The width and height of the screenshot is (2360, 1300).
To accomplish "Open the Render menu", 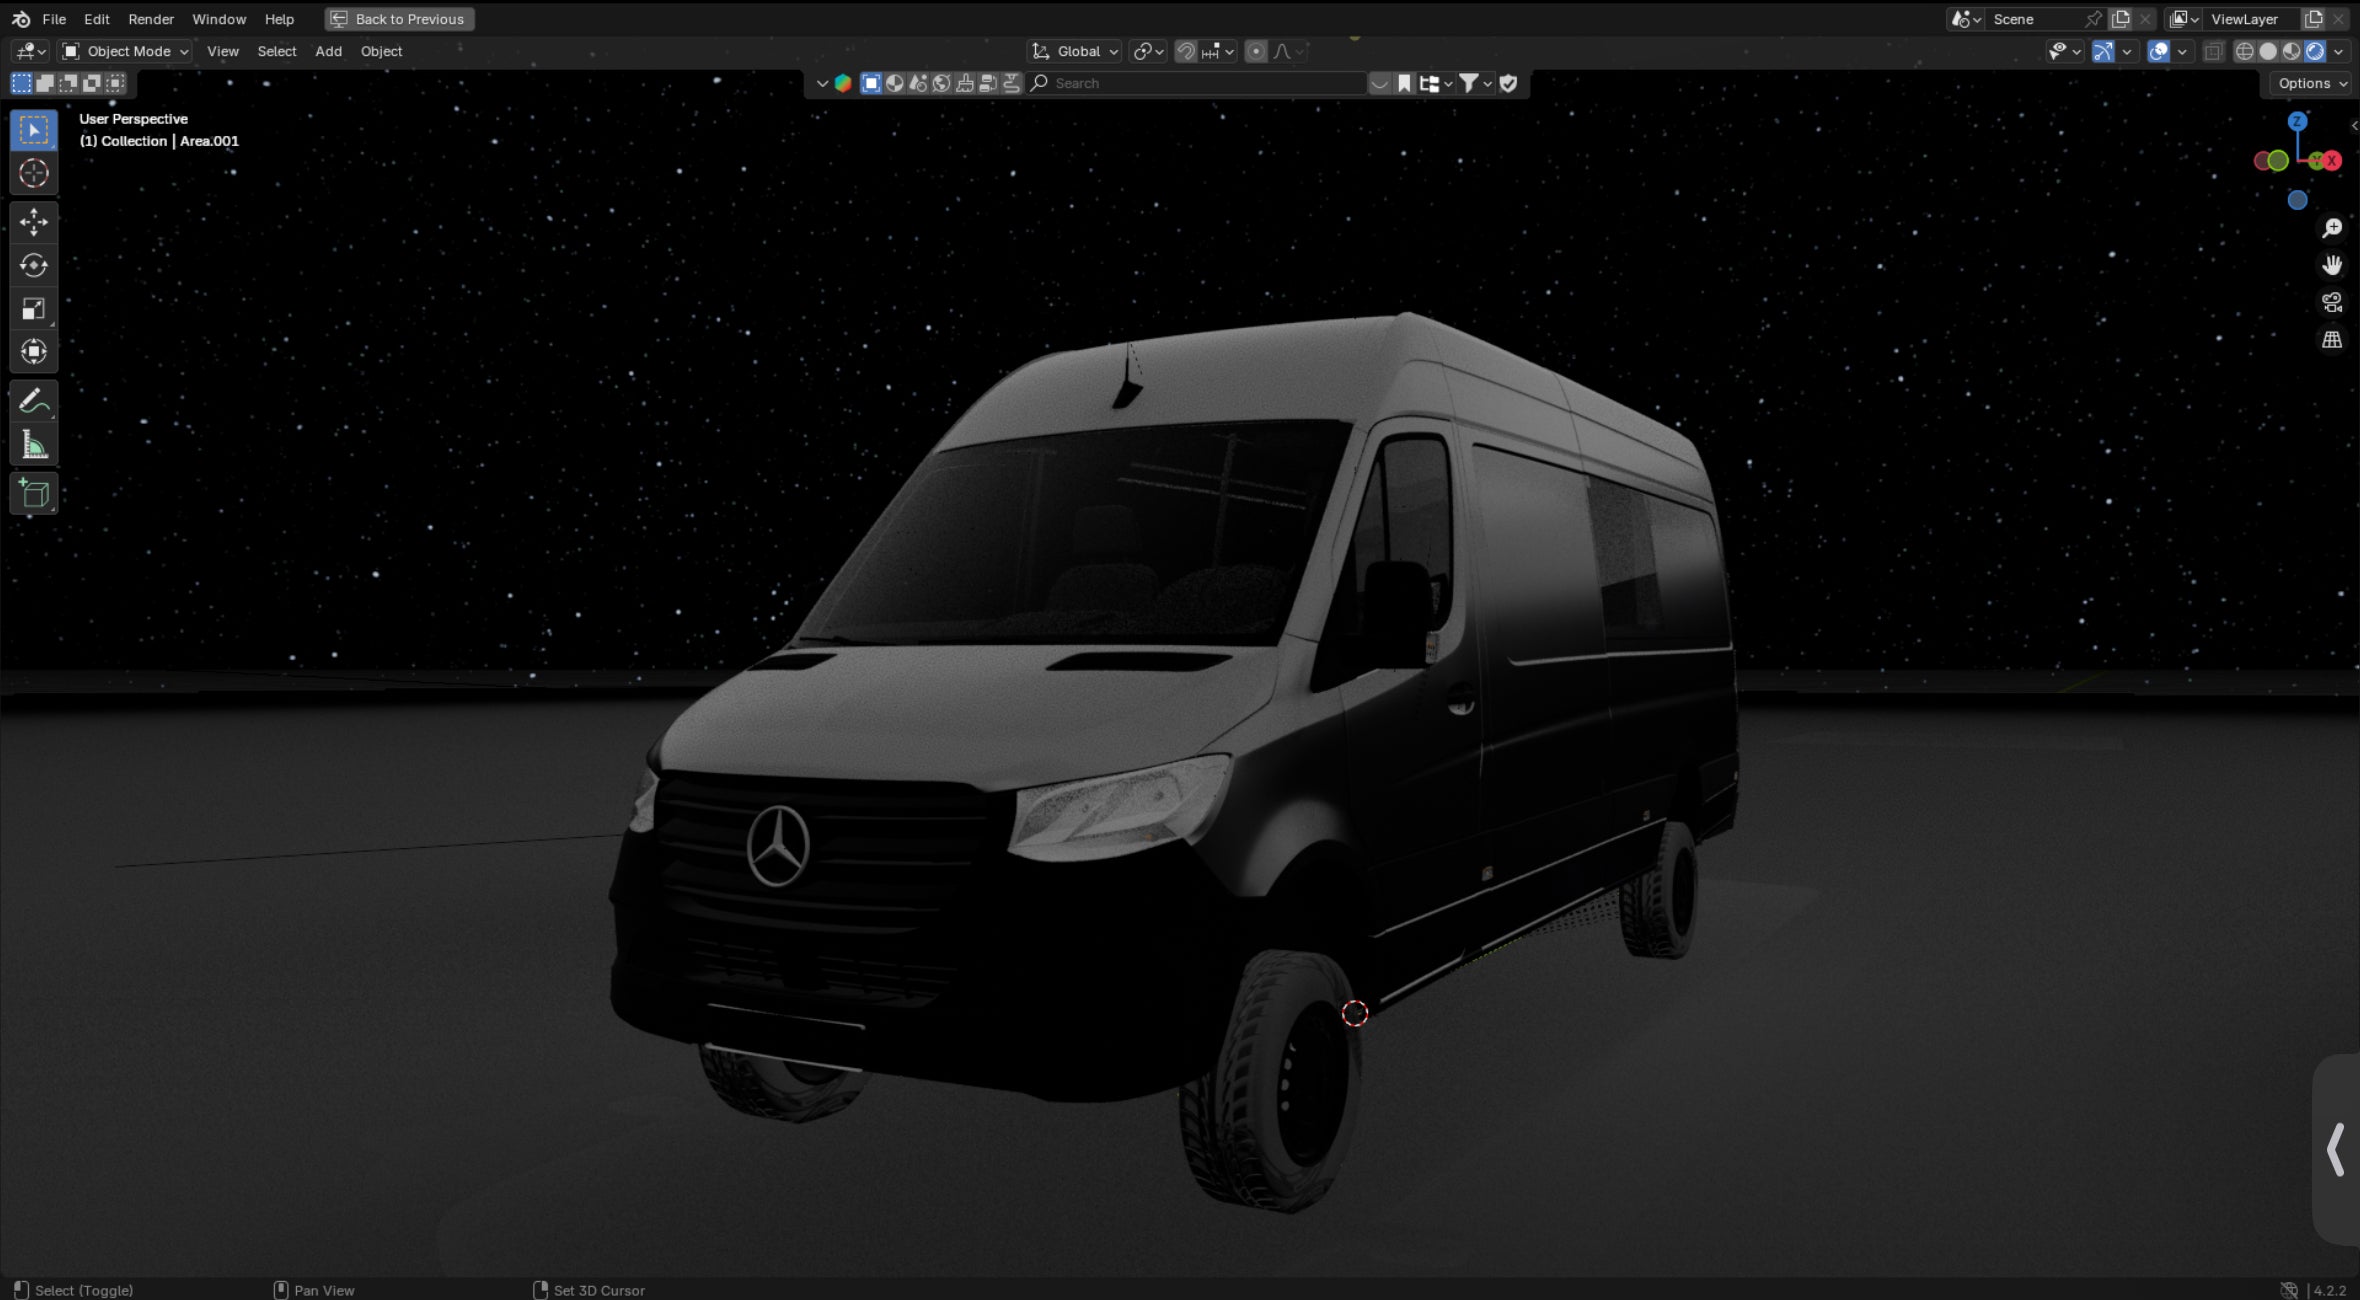I will click(x=151, y=19).
